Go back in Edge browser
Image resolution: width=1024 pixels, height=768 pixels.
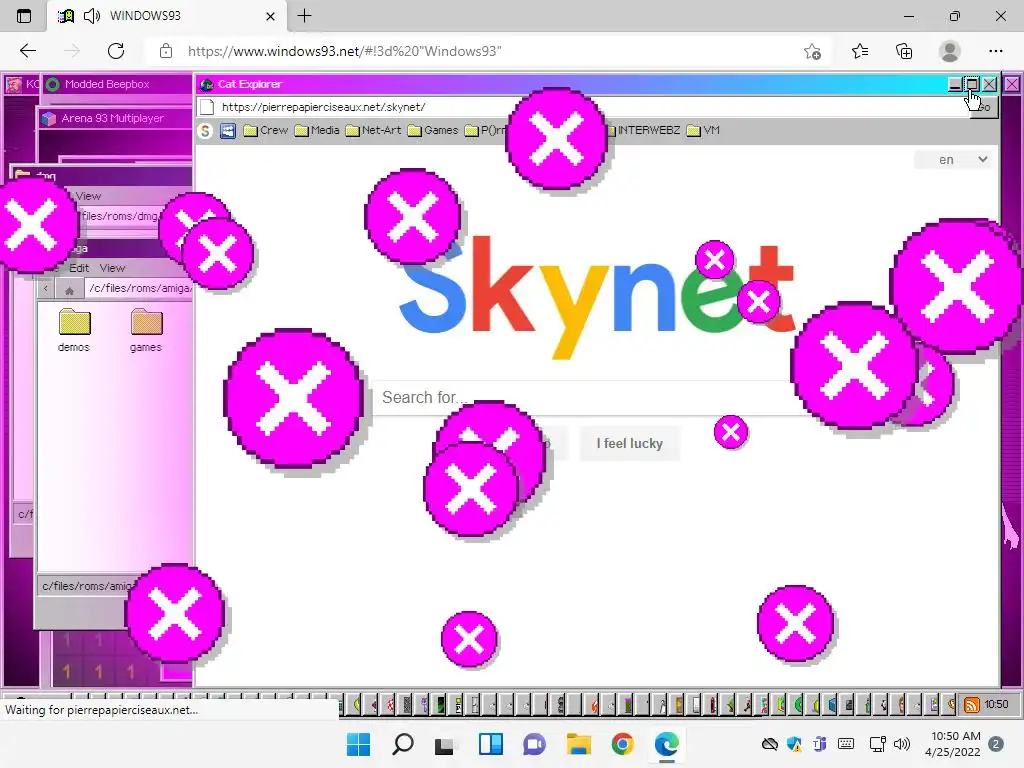pos(27,51)
